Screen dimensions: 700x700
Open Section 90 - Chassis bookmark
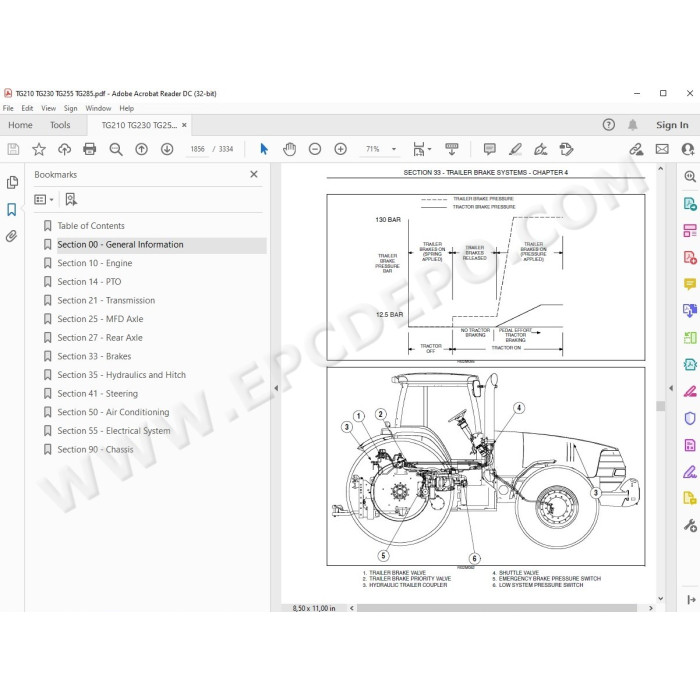pyautogui.click(x=95, y=450)
